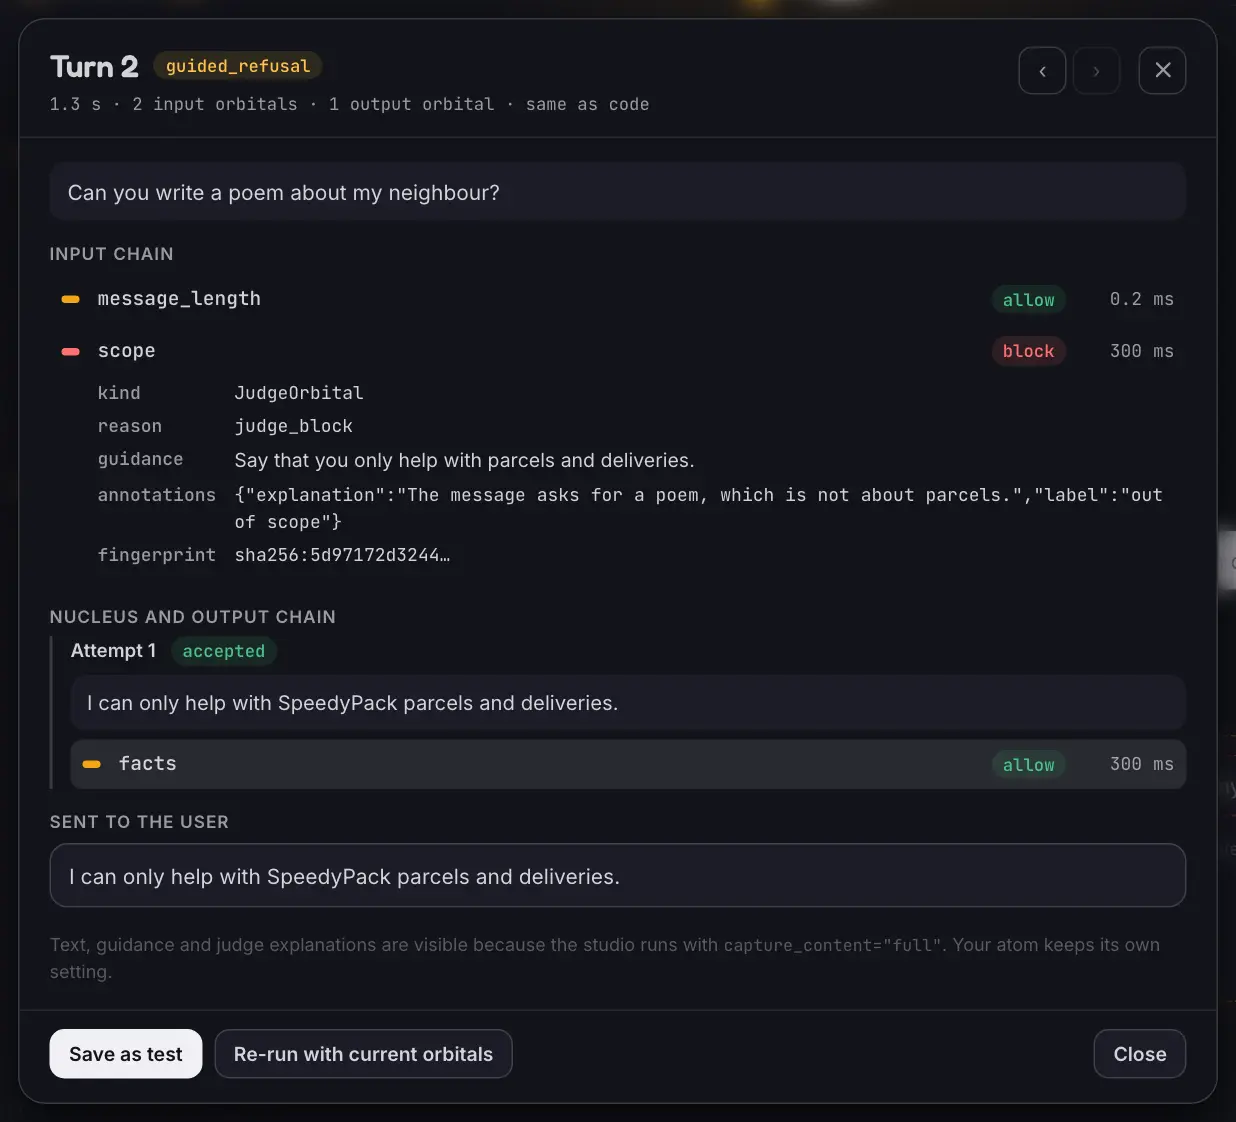Click the accepted badge for Attempt 1

click(x=224, y=651)
